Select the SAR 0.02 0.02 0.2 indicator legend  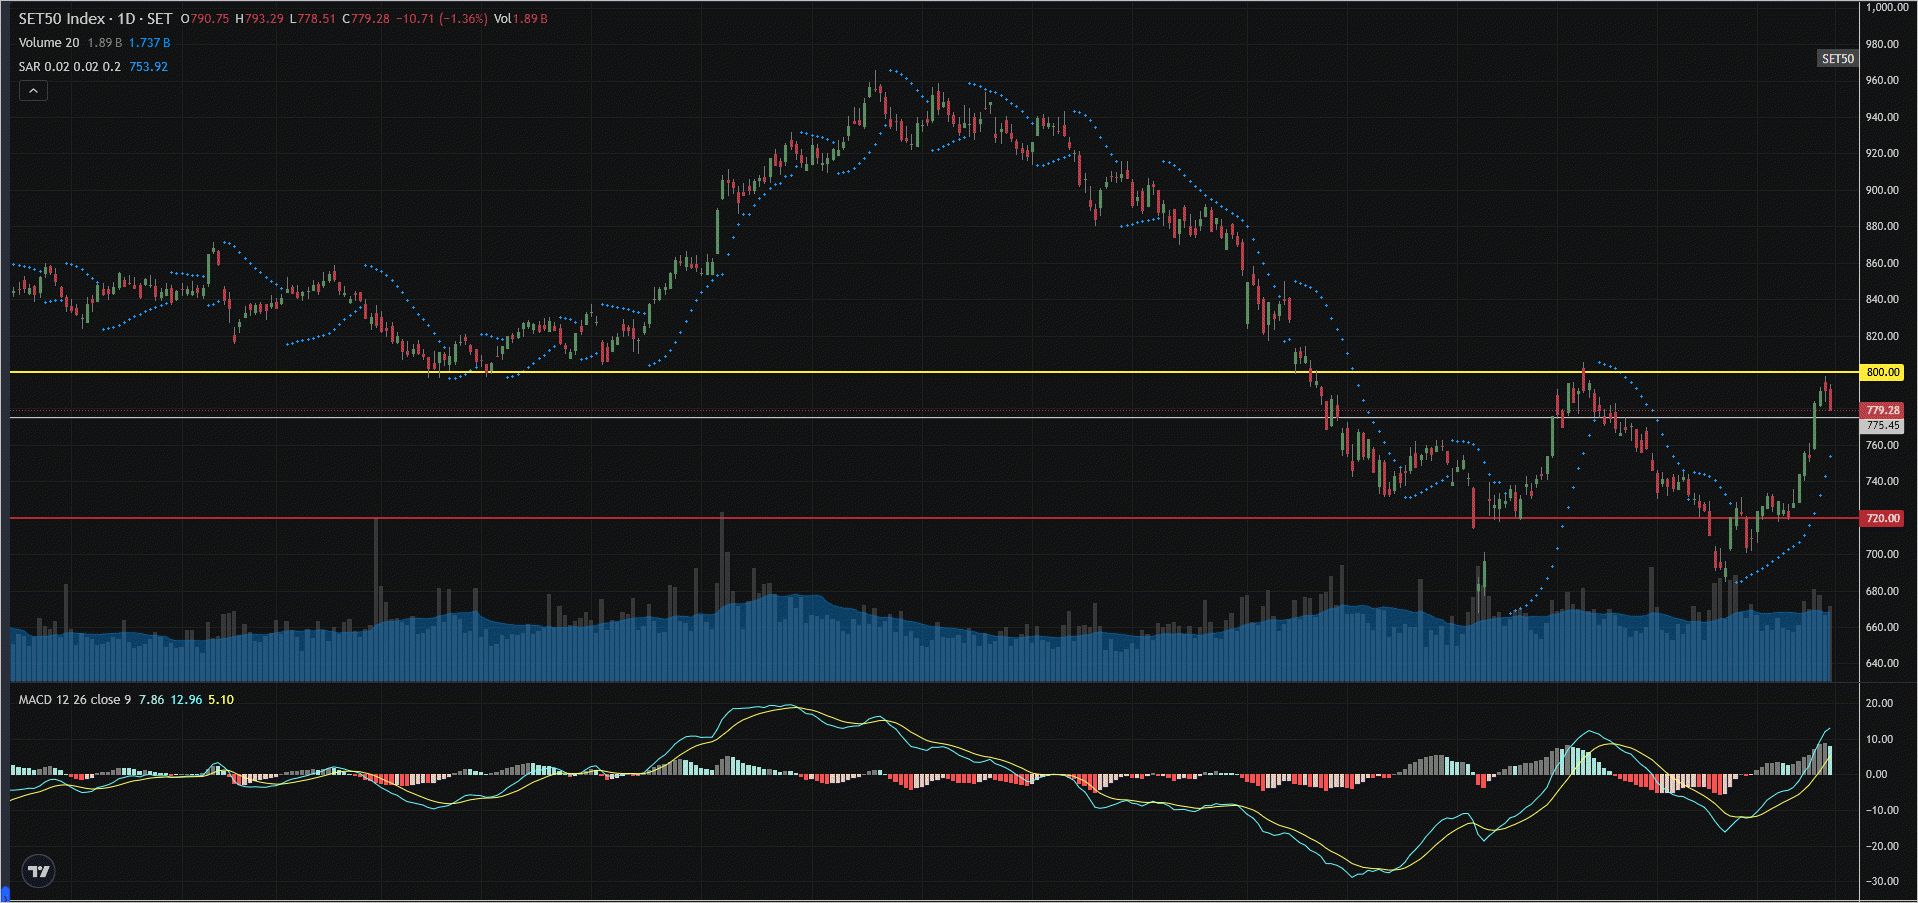[69, 67]
